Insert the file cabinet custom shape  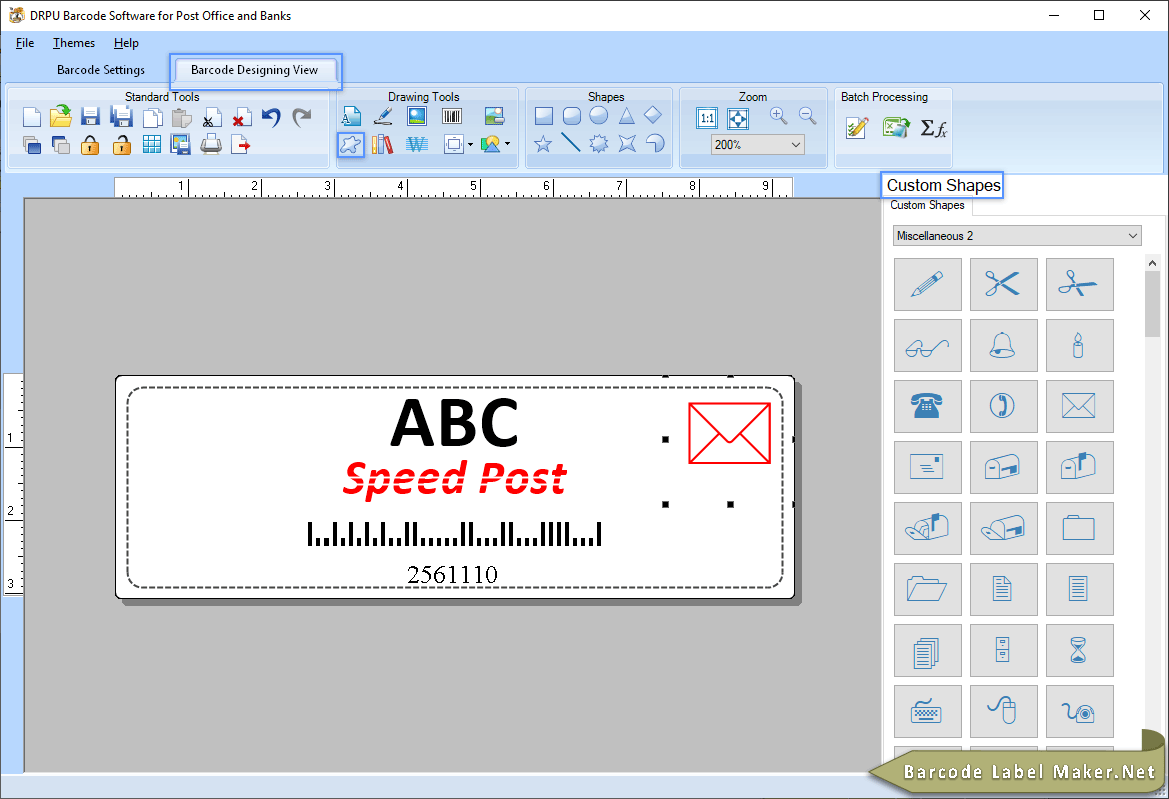tap(1003, 651)
